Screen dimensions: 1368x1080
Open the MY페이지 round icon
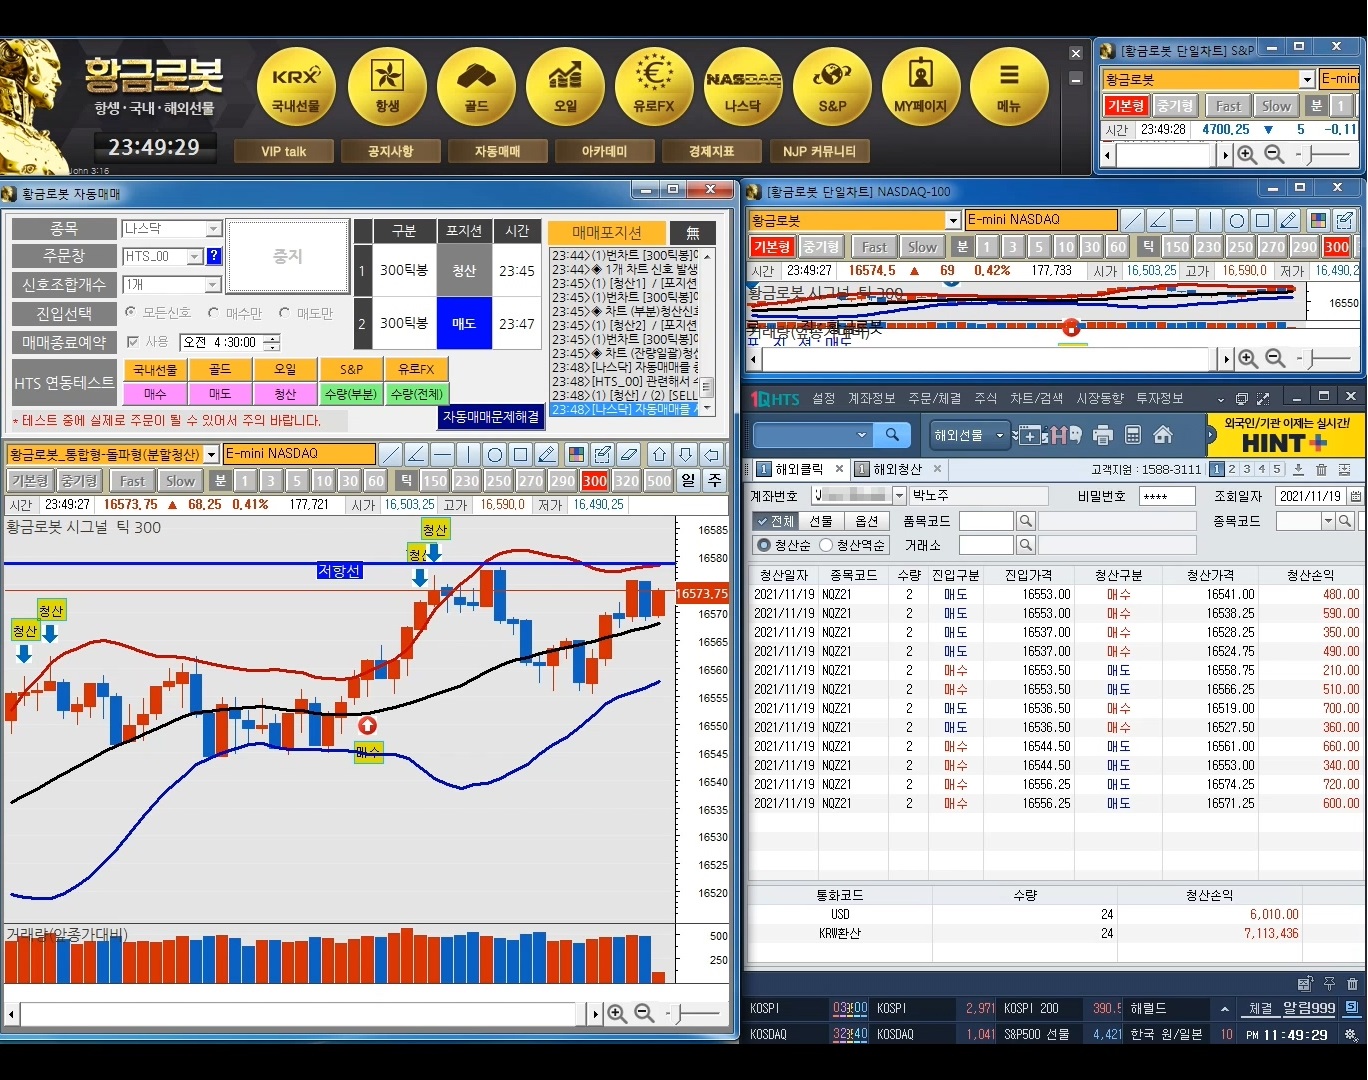tap(921, 87)
